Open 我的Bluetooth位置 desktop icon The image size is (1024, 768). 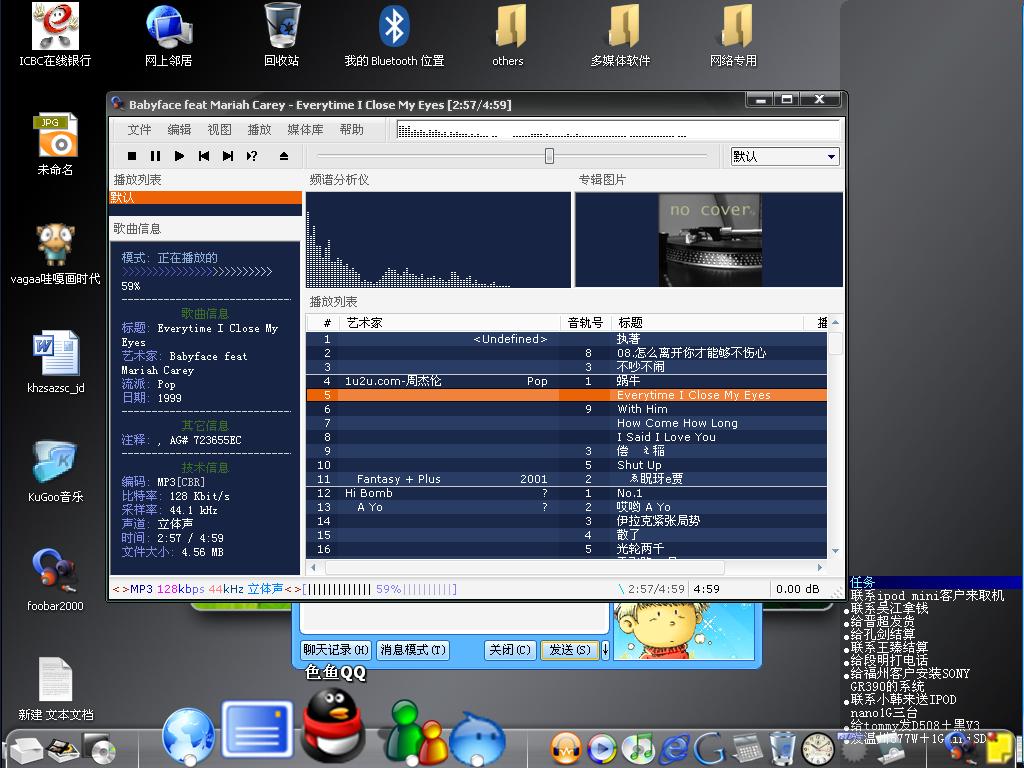[394, 35]
